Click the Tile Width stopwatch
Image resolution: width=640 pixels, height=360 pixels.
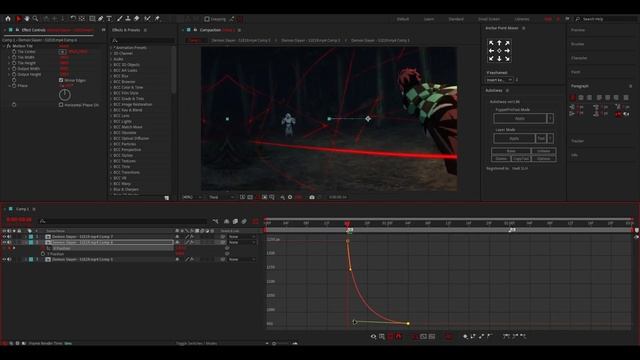pos(14,58)
